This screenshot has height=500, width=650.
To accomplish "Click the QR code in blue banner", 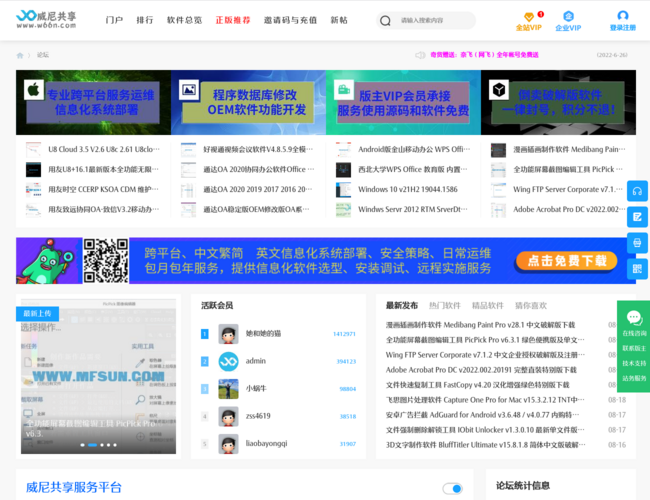I will pos(106,261).
